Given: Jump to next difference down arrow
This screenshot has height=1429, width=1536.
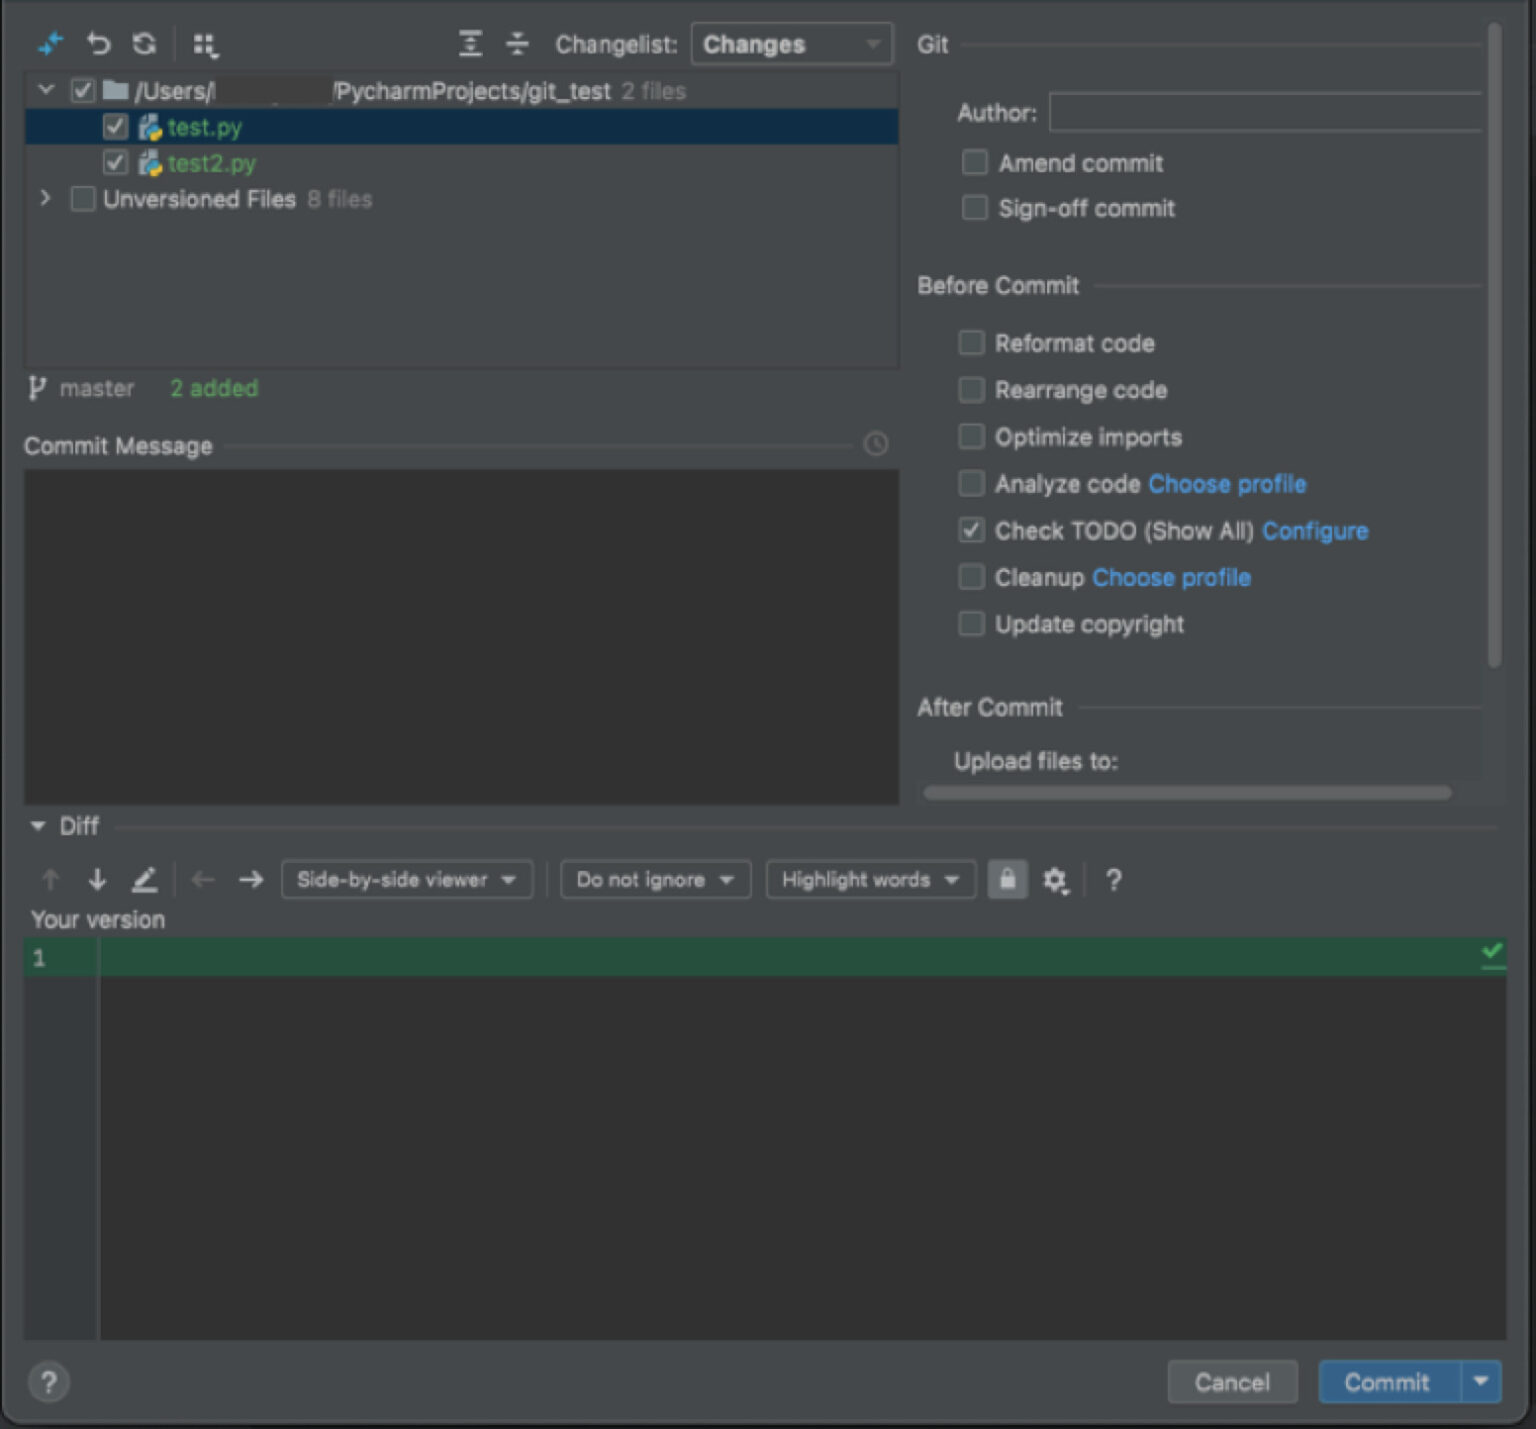Looking at the screenshot, I should (x=97, y=880).
